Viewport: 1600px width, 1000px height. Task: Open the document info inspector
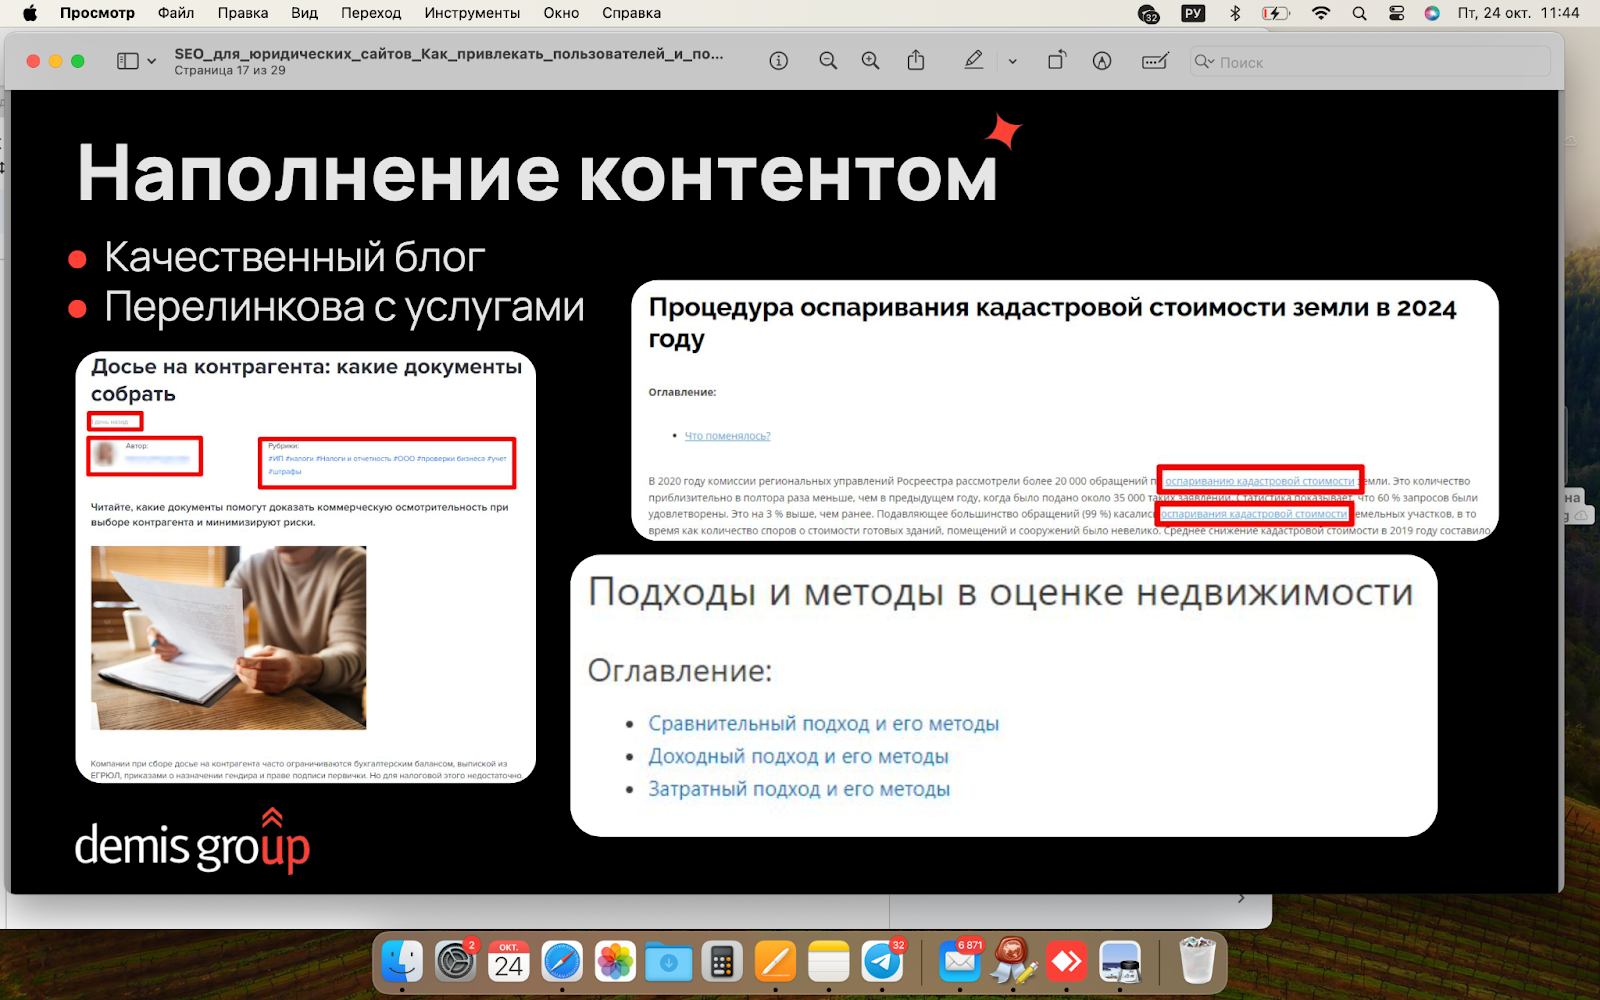coord(779,60)
